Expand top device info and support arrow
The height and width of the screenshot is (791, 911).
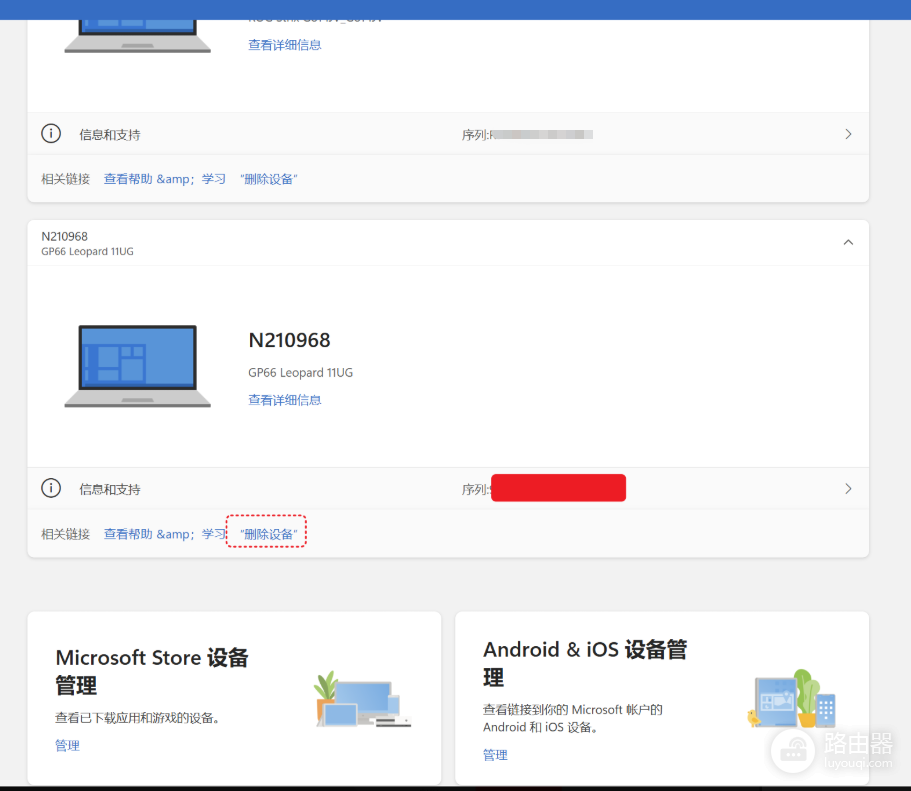848,134
